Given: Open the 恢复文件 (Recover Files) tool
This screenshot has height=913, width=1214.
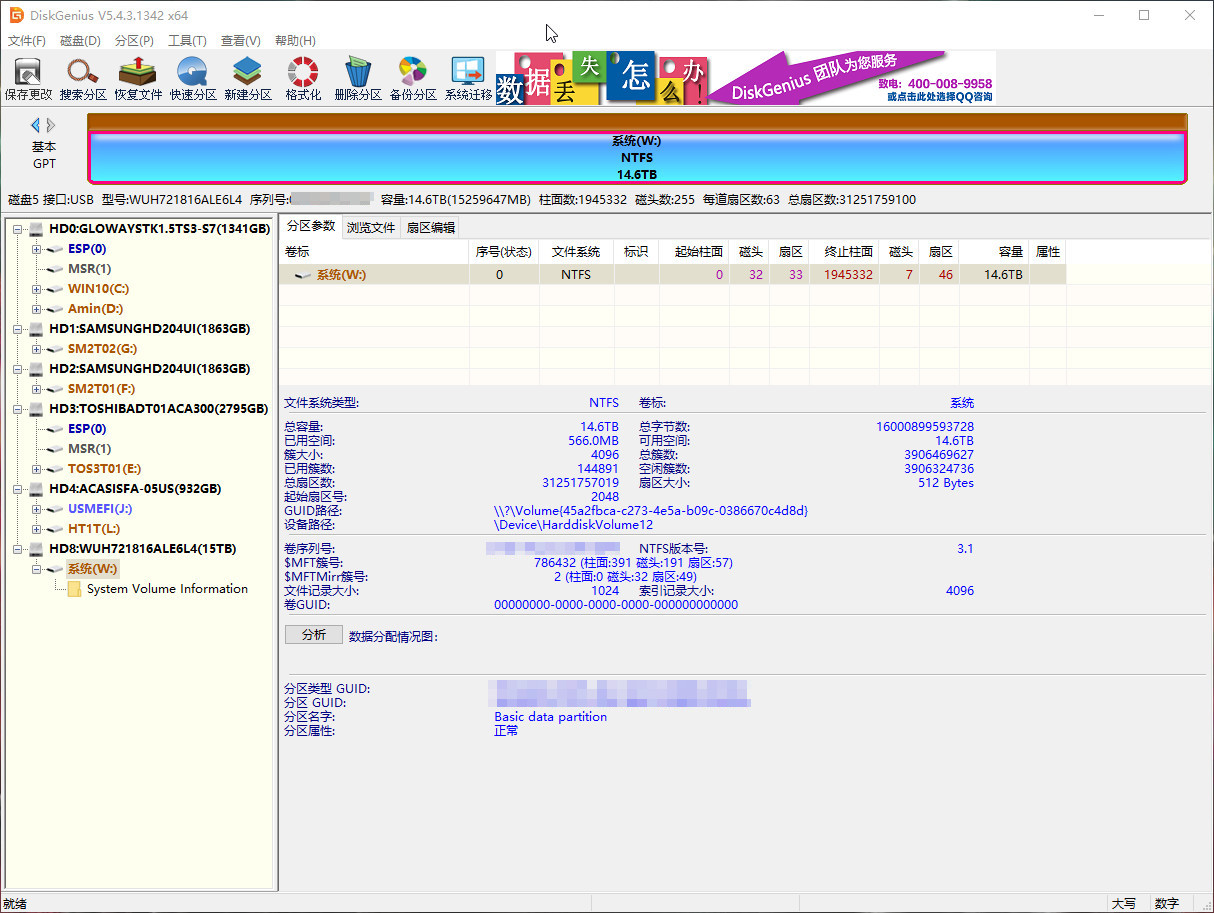Looking at the screenshot, I should click(x=138, y=78).
